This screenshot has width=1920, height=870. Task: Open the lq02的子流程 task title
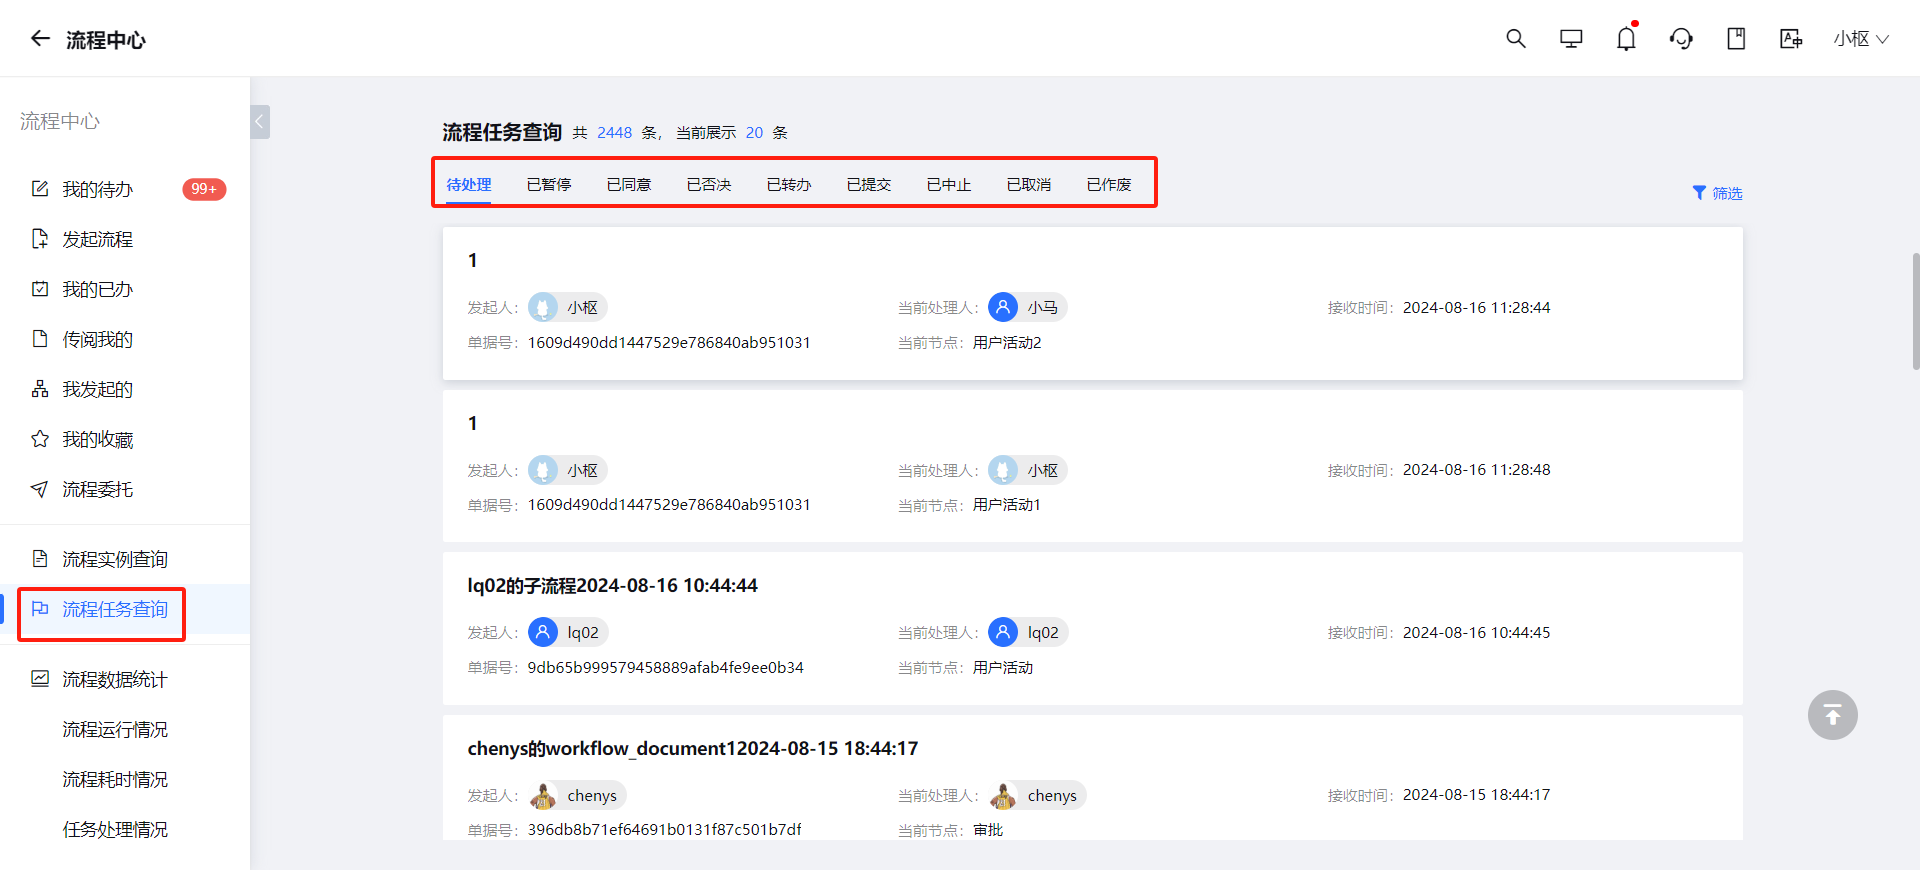click(x=612, y=586)
